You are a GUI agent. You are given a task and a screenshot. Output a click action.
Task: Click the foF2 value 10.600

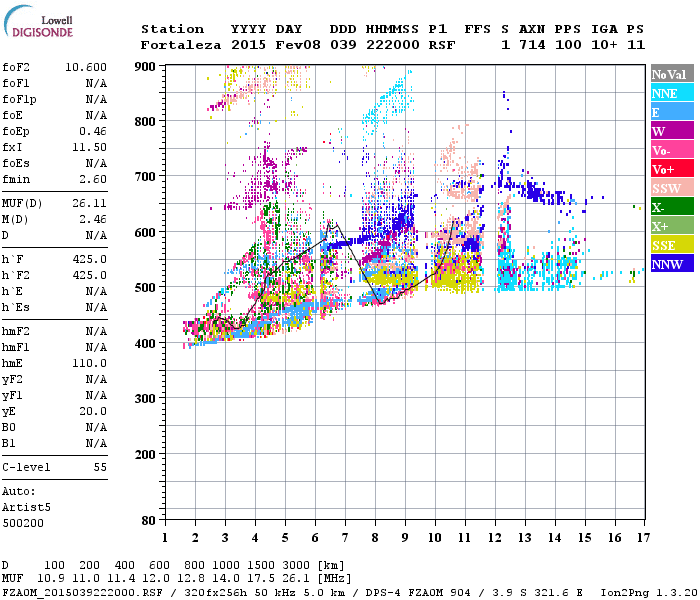[86, 67]
